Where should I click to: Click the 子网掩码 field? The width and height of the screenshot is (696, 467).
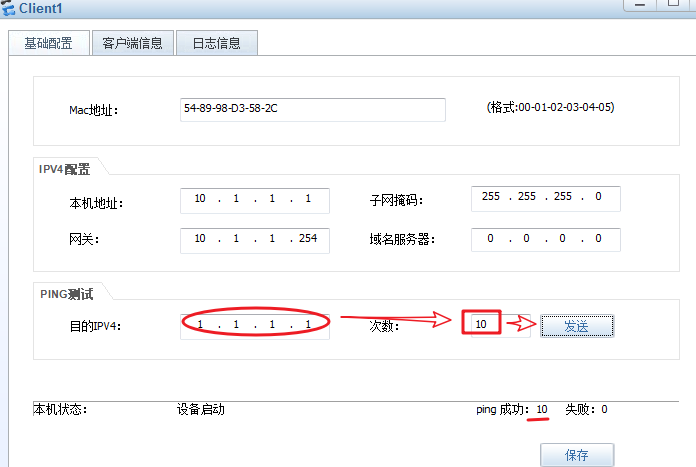point(546,198)
